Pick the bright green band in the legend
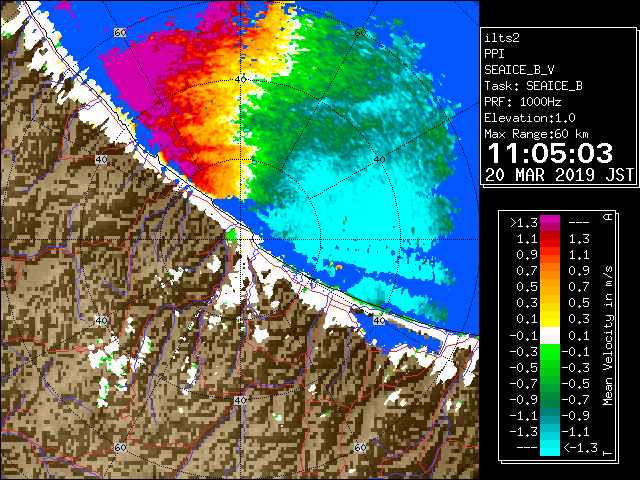The width and height of the screenshot is (640, 480). [550, 351]
